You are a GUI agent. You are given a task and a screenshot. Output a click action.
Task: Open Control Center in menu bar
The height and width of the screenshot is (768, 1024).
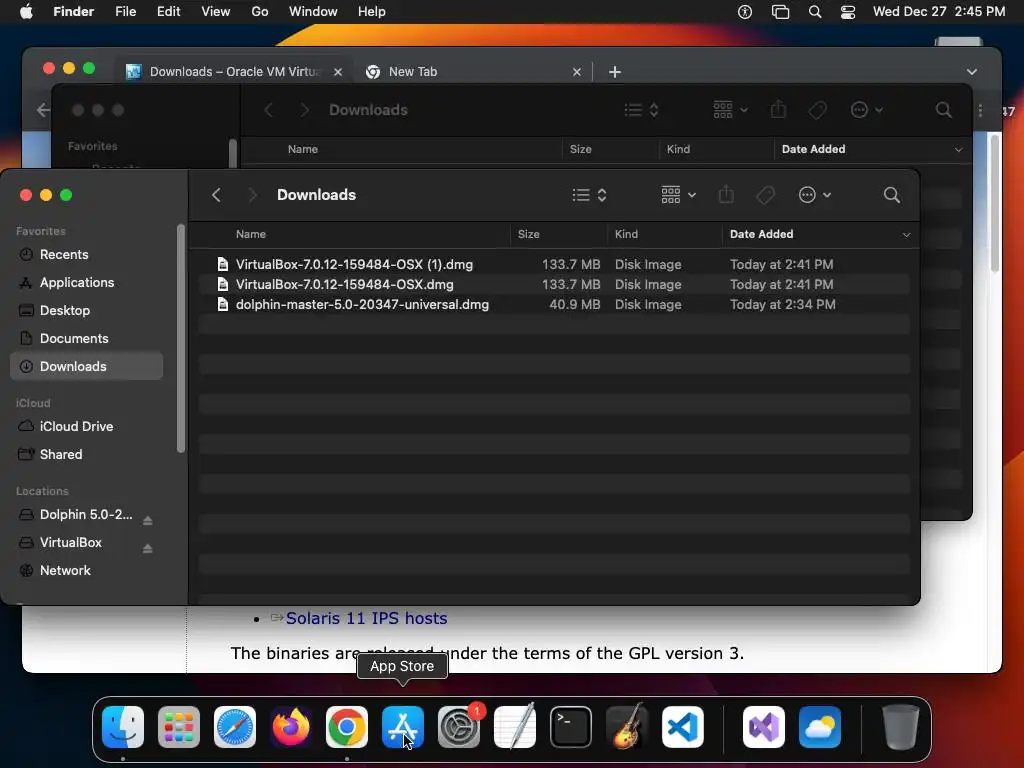coord(848,12)
